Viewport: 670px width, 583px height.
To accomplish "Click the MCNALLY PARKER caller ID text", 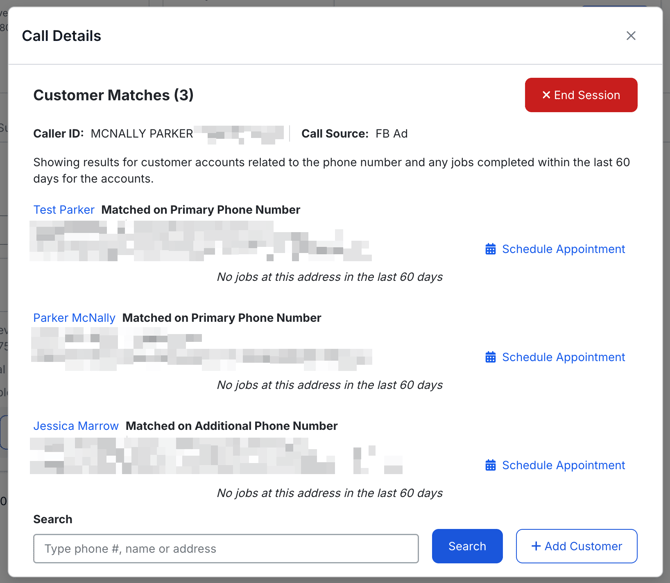I will pos(141,133).
